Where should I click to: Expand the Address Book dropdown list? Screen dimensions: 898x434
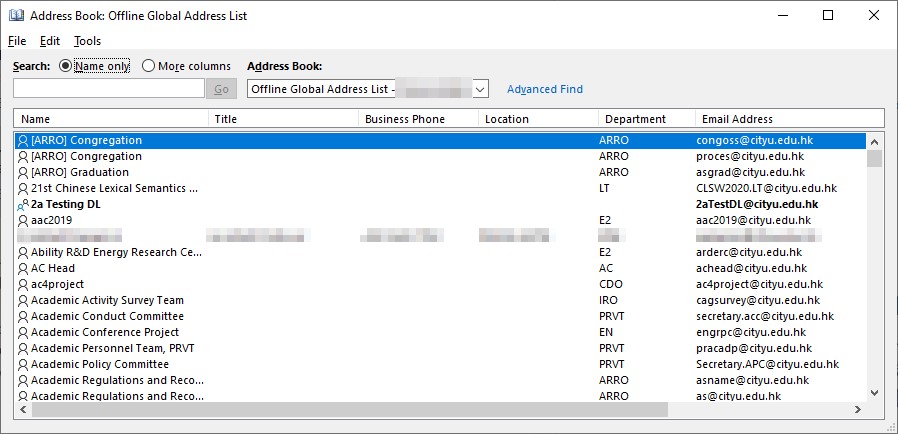pos(480,89)
